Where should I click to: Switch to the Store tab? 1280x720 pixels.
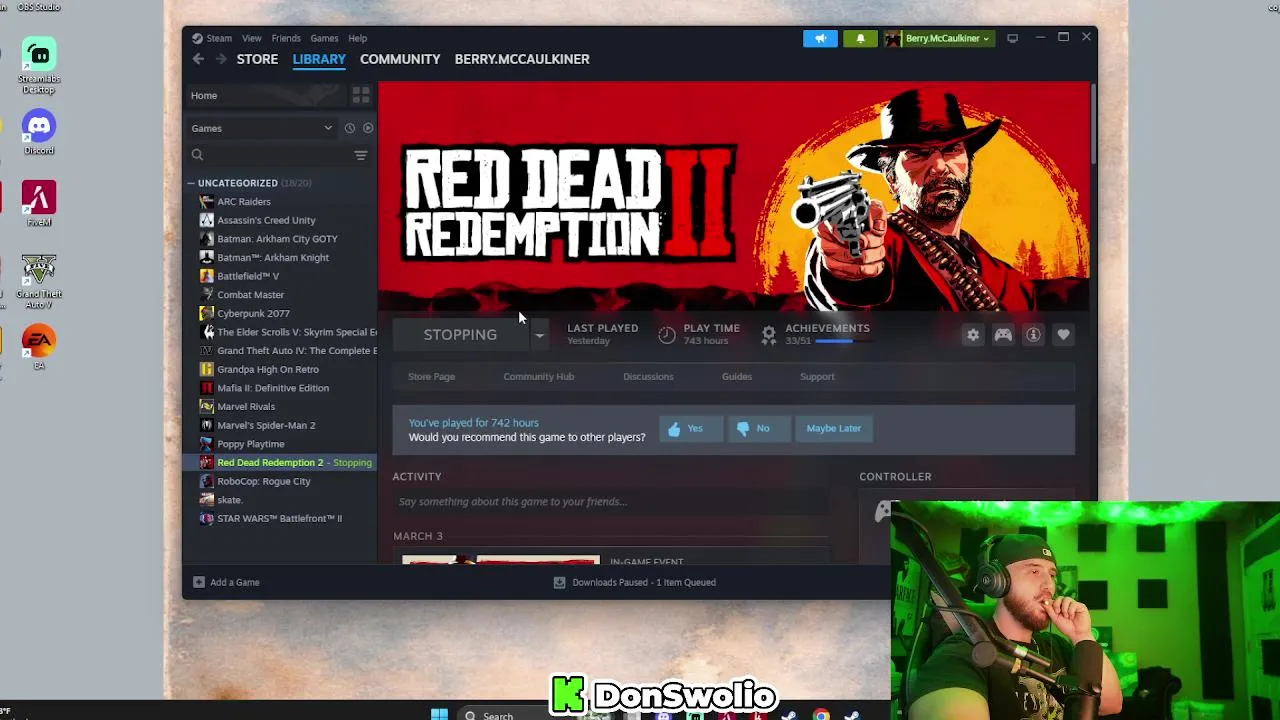point(257,59)
